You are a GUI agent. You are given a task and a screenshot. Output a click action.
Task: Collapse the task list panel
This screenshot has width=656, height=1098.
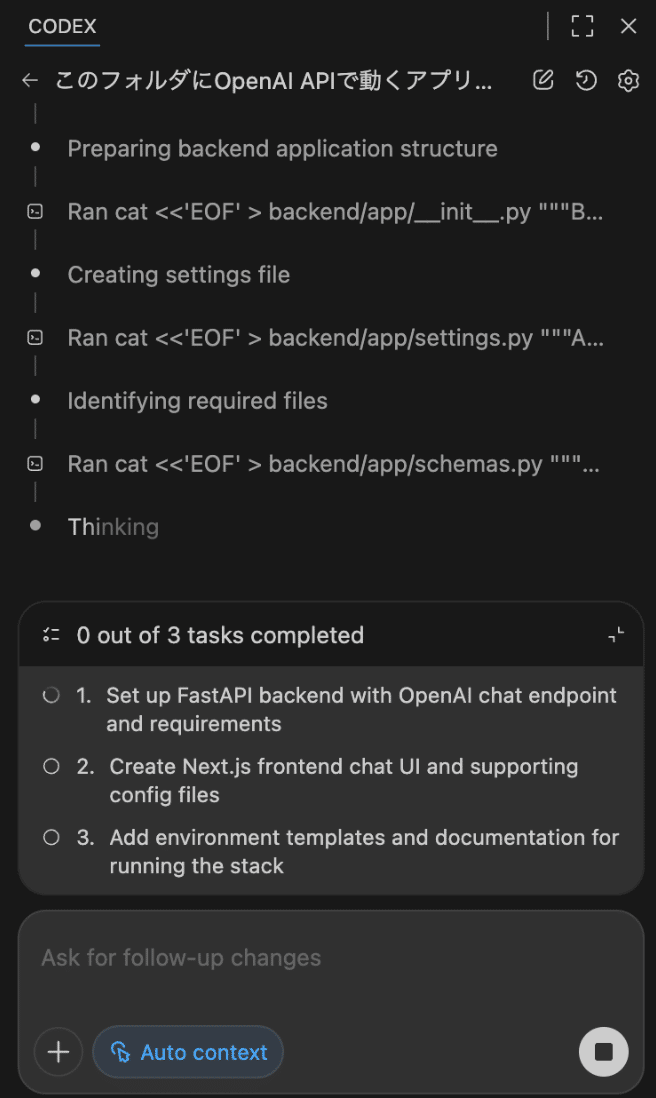(x=618, y=634)
